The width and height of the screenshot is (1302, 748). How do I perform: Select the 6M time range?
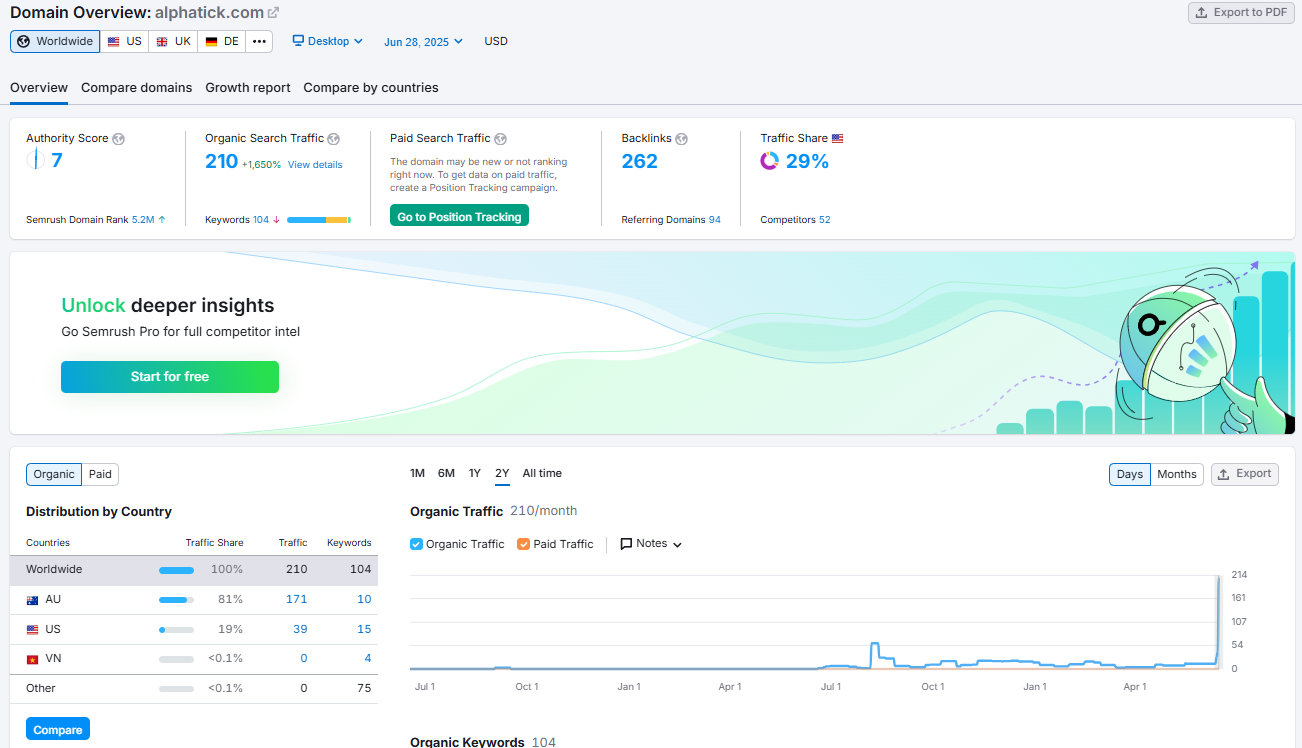click(x=446, y=474)
